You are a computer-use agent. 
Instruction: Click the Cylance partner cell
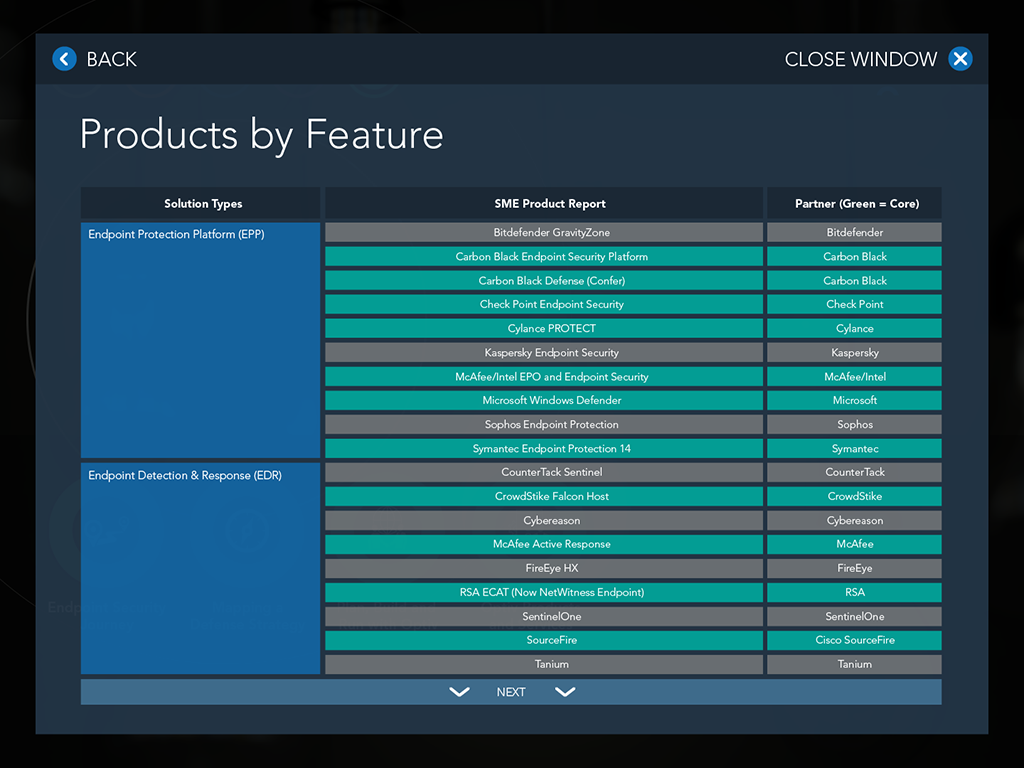(x=854, y=328)
